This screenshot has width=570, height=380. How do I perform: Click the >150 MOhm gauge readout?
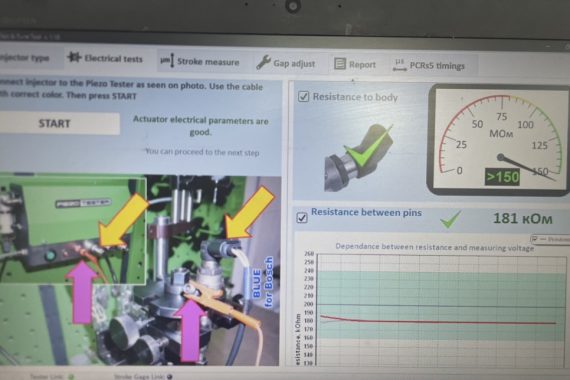[x=502, y=177]
